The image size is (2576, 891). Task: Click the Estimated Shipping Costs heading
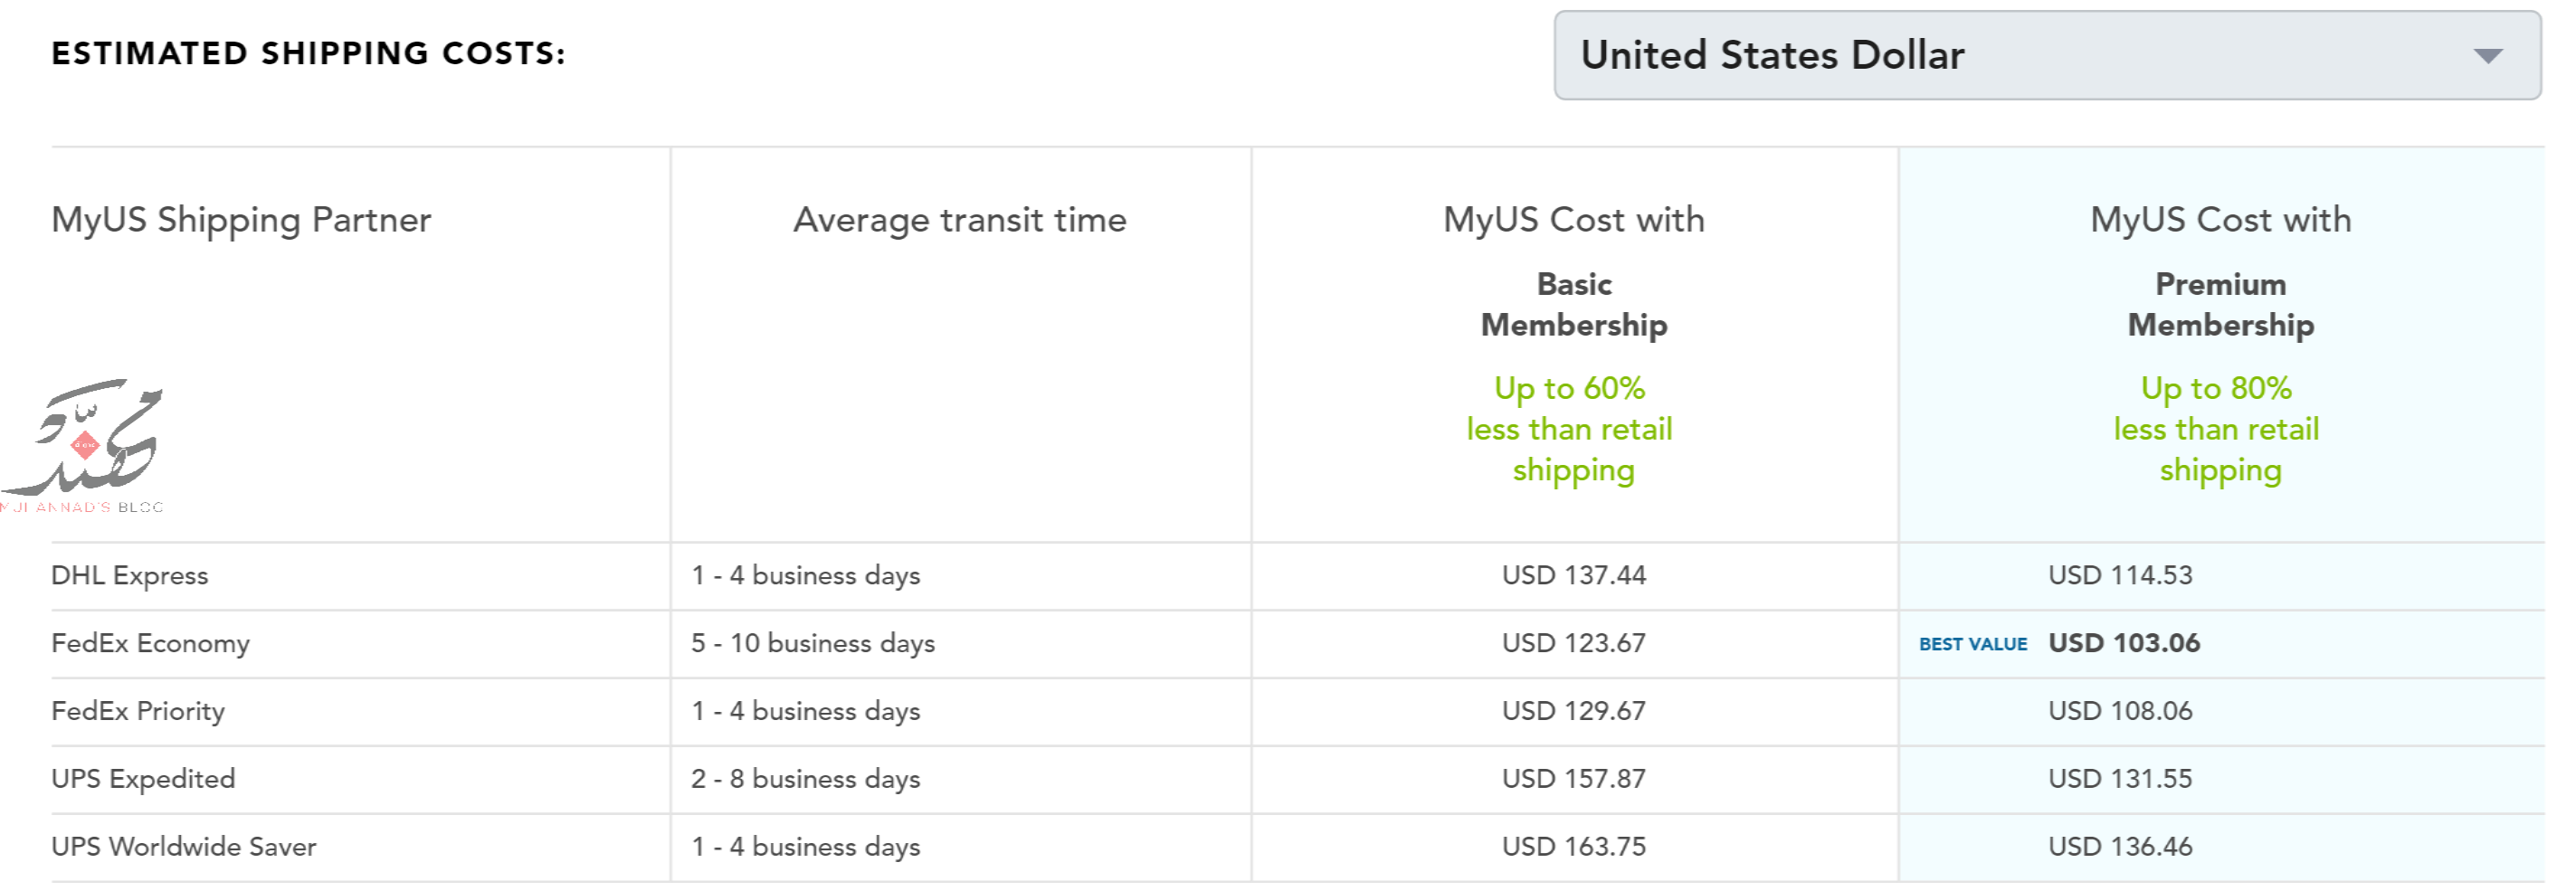(308, 53)
